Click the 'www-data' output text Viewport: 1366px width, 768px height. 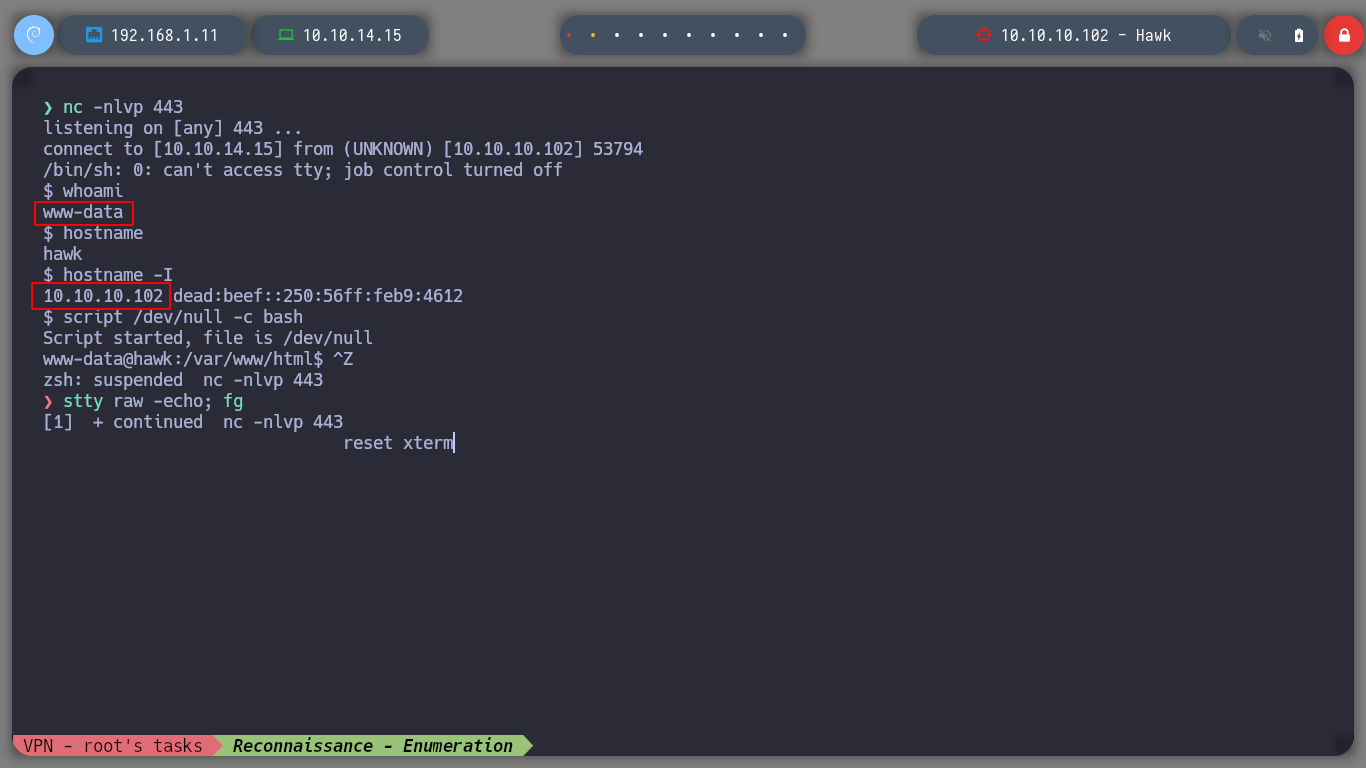coord(83,212)
